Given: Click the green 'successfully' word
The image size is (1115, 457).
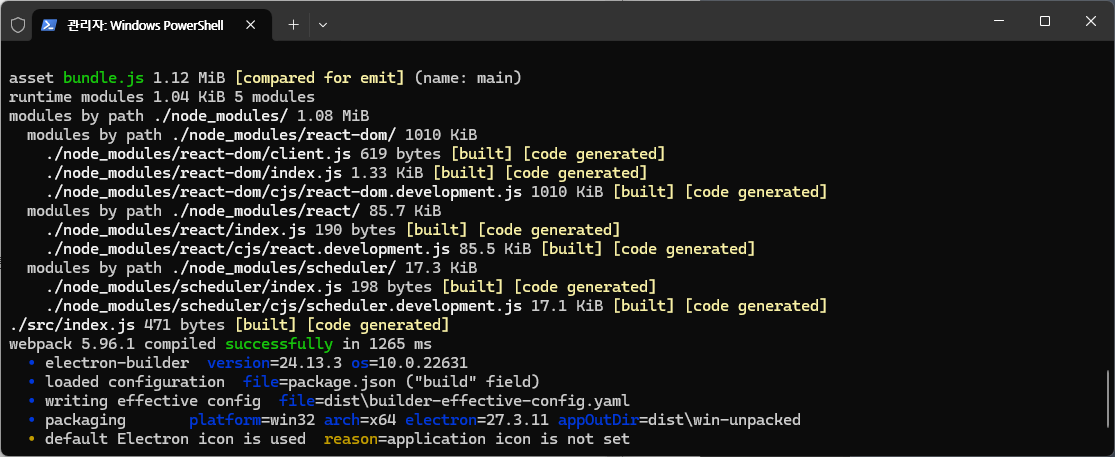Looking at the screenshot, I should coord(278,344).
